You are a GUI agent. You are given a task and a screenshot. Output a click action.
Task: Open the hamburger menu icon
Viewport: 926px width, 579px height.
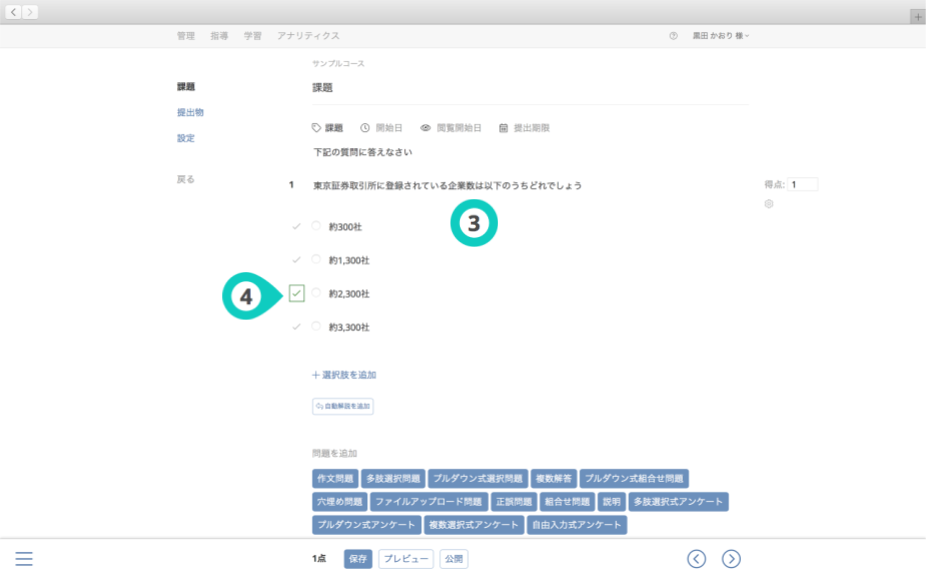point(24,559)
